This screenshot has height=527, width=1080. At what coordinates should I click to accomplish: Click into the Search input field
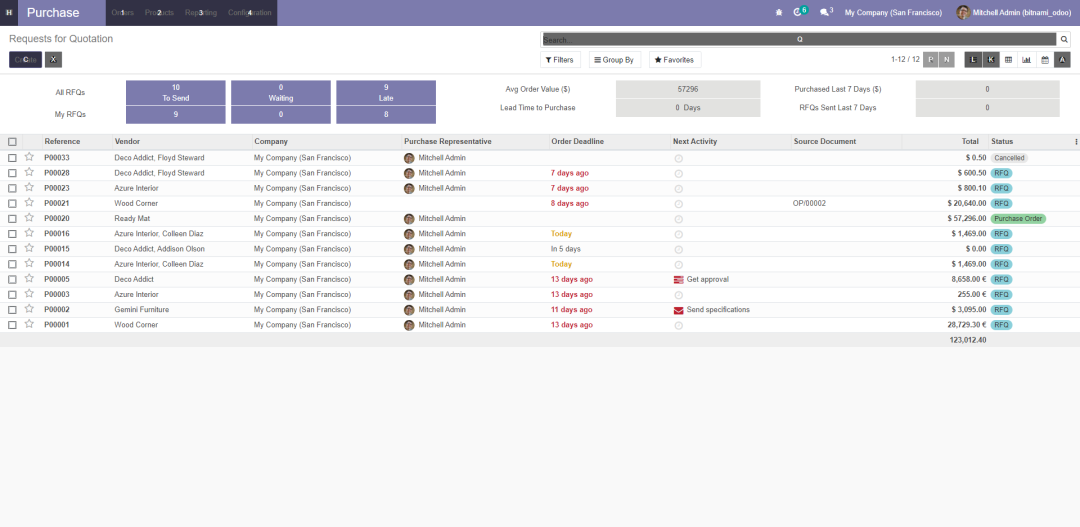coord(799,40)
